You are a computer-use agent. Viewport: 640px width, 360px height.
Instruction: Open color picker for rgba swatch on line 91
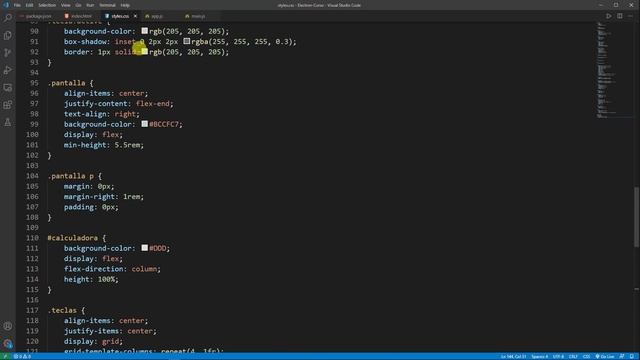coord(187,41)
